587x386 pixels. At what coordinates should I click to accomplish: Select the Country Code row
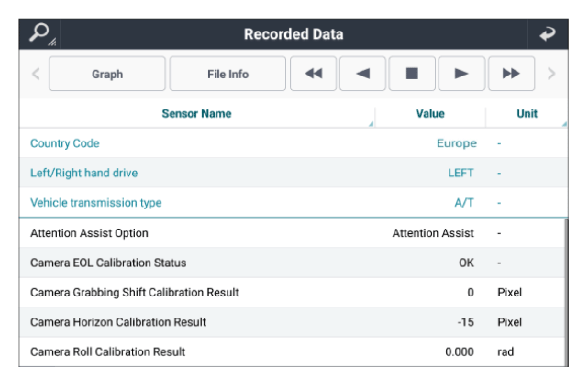tap(294, 143)
